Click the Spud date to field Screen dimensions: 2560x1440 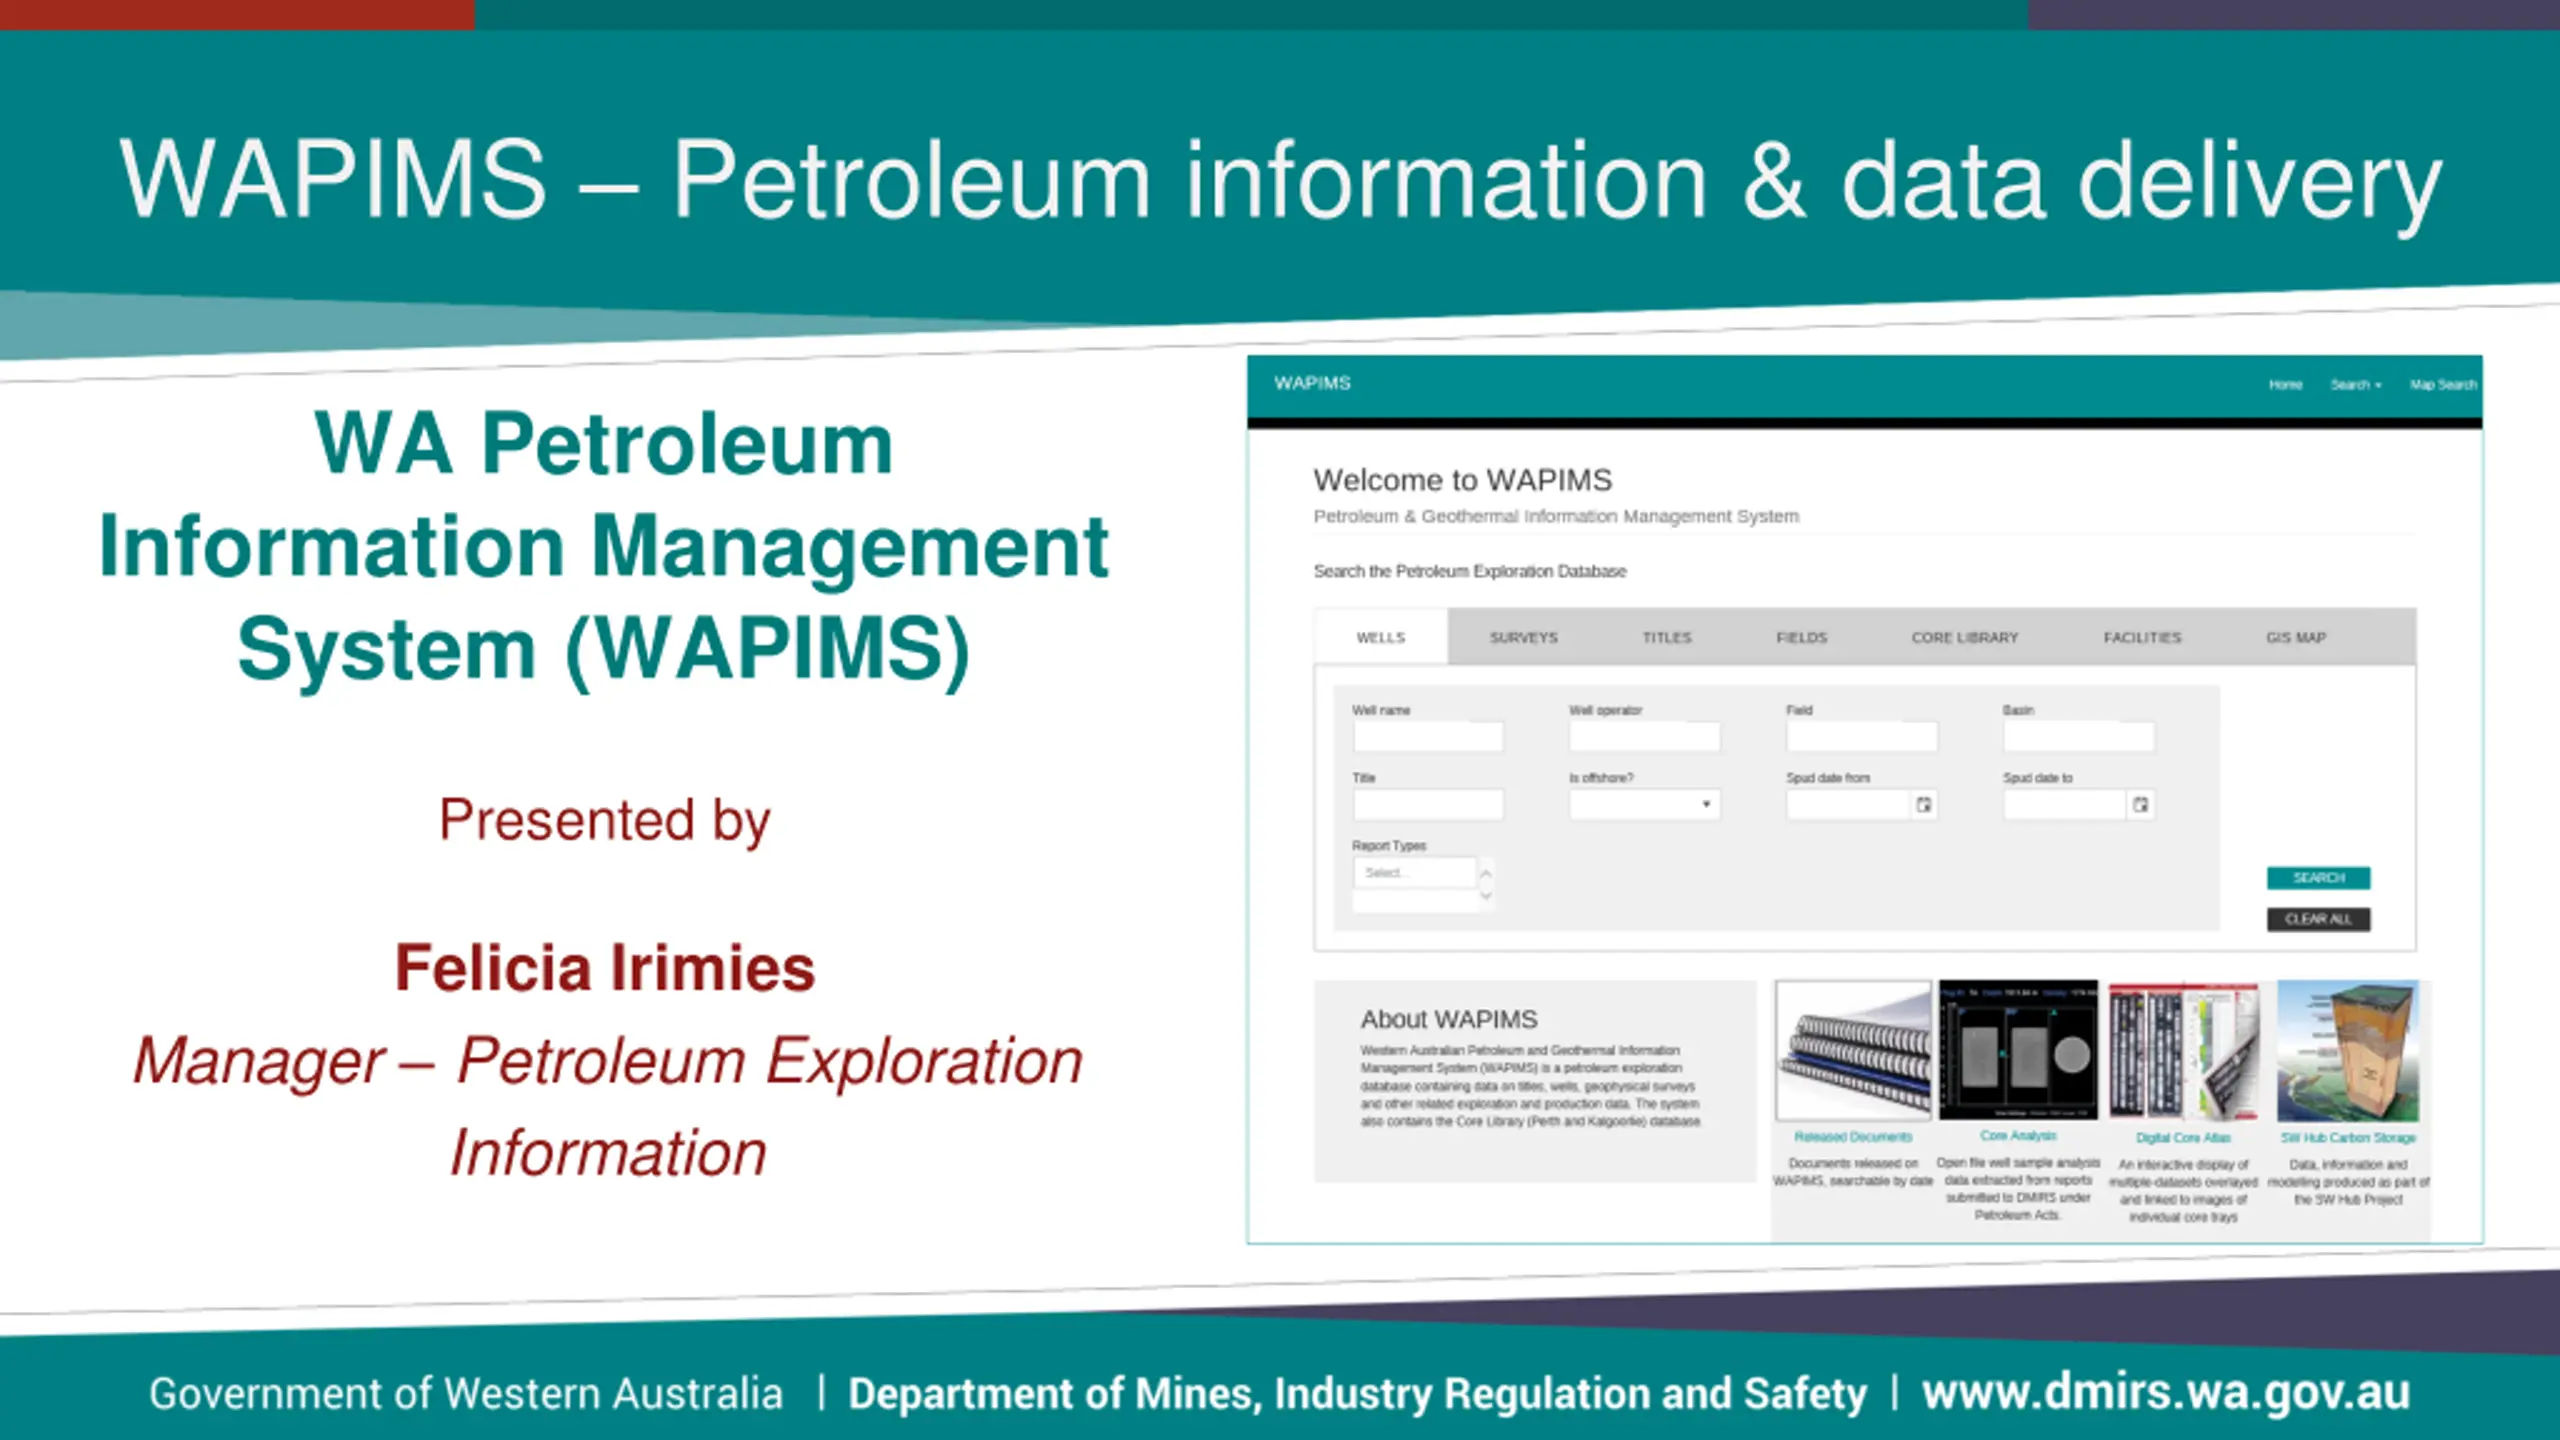(x=2065, y=804)
